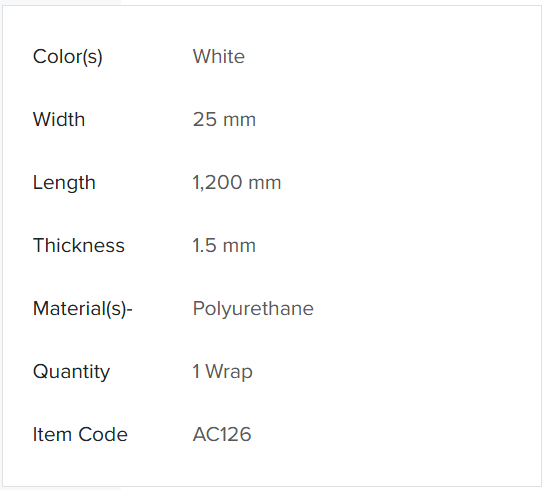Click the Width label

[x=59, y=119]
